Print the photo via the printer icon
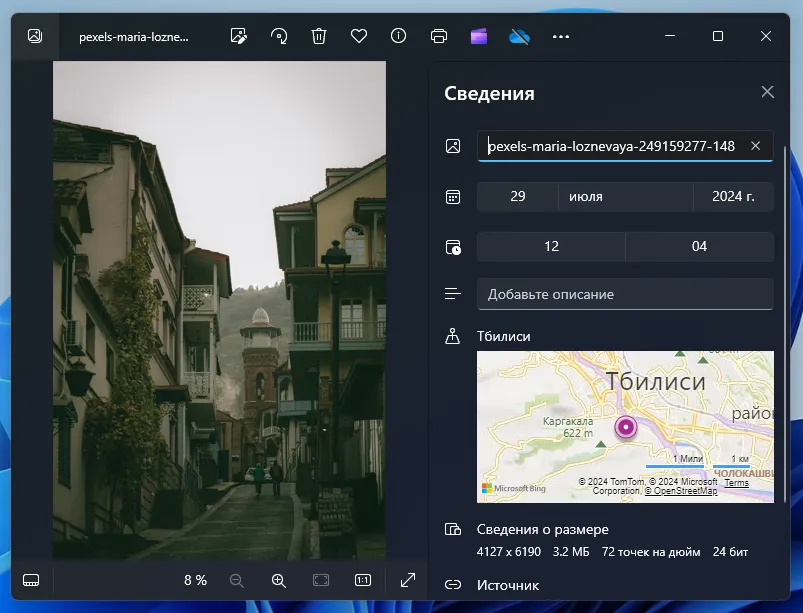 (438, 36)
